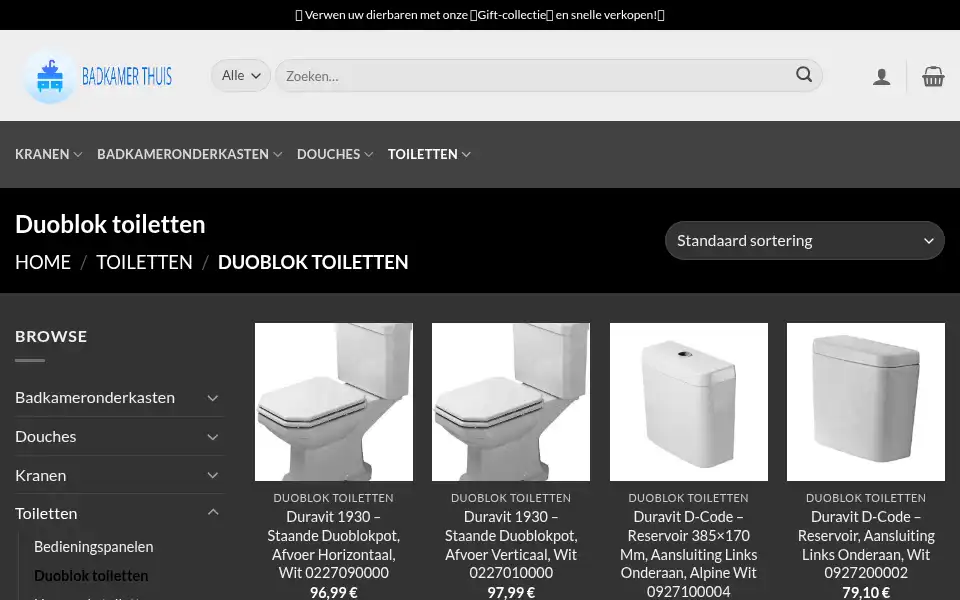Go to TOILETTEN breadcrumb
This screenshot has height=600, width=960.
144,262
